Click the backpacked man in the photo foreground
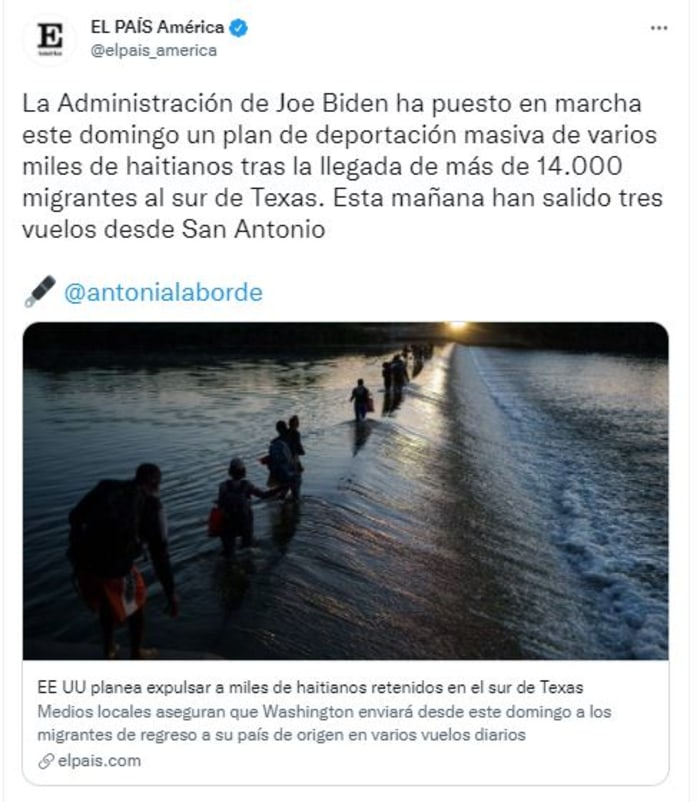 pyautogui.click(x=122, y=560)
